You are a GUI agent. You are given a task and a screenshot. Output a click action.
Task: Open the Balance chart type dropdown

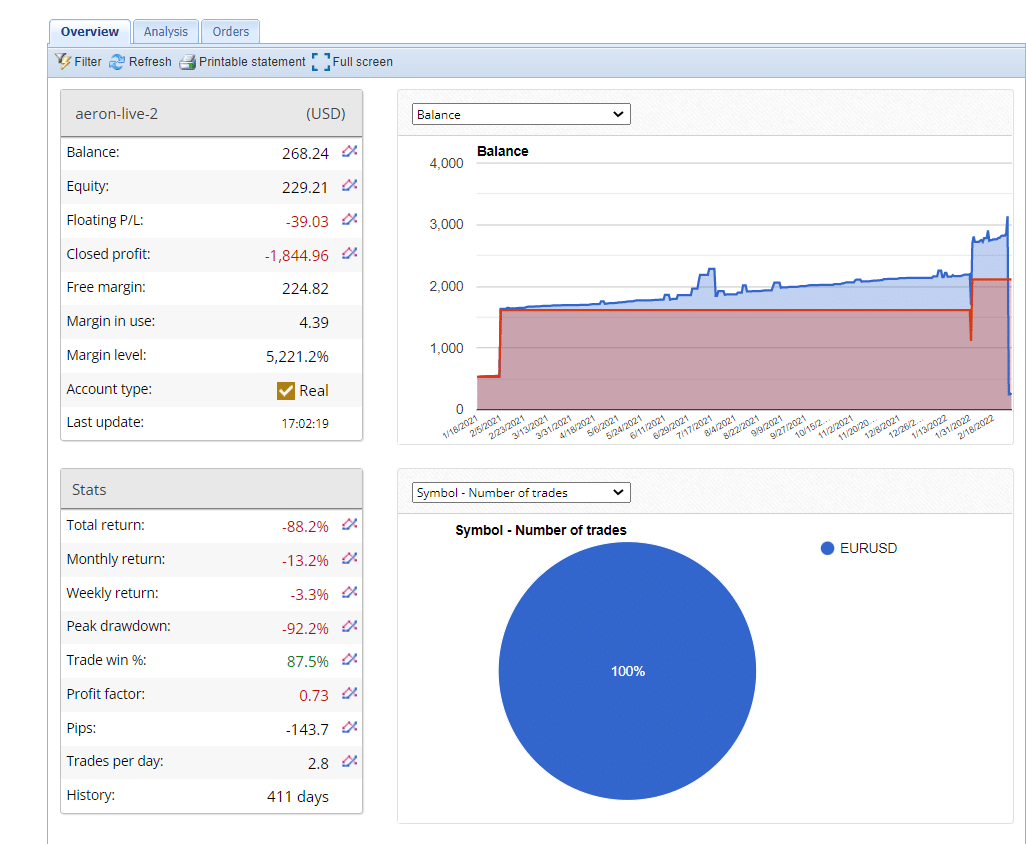click(521, 114)
